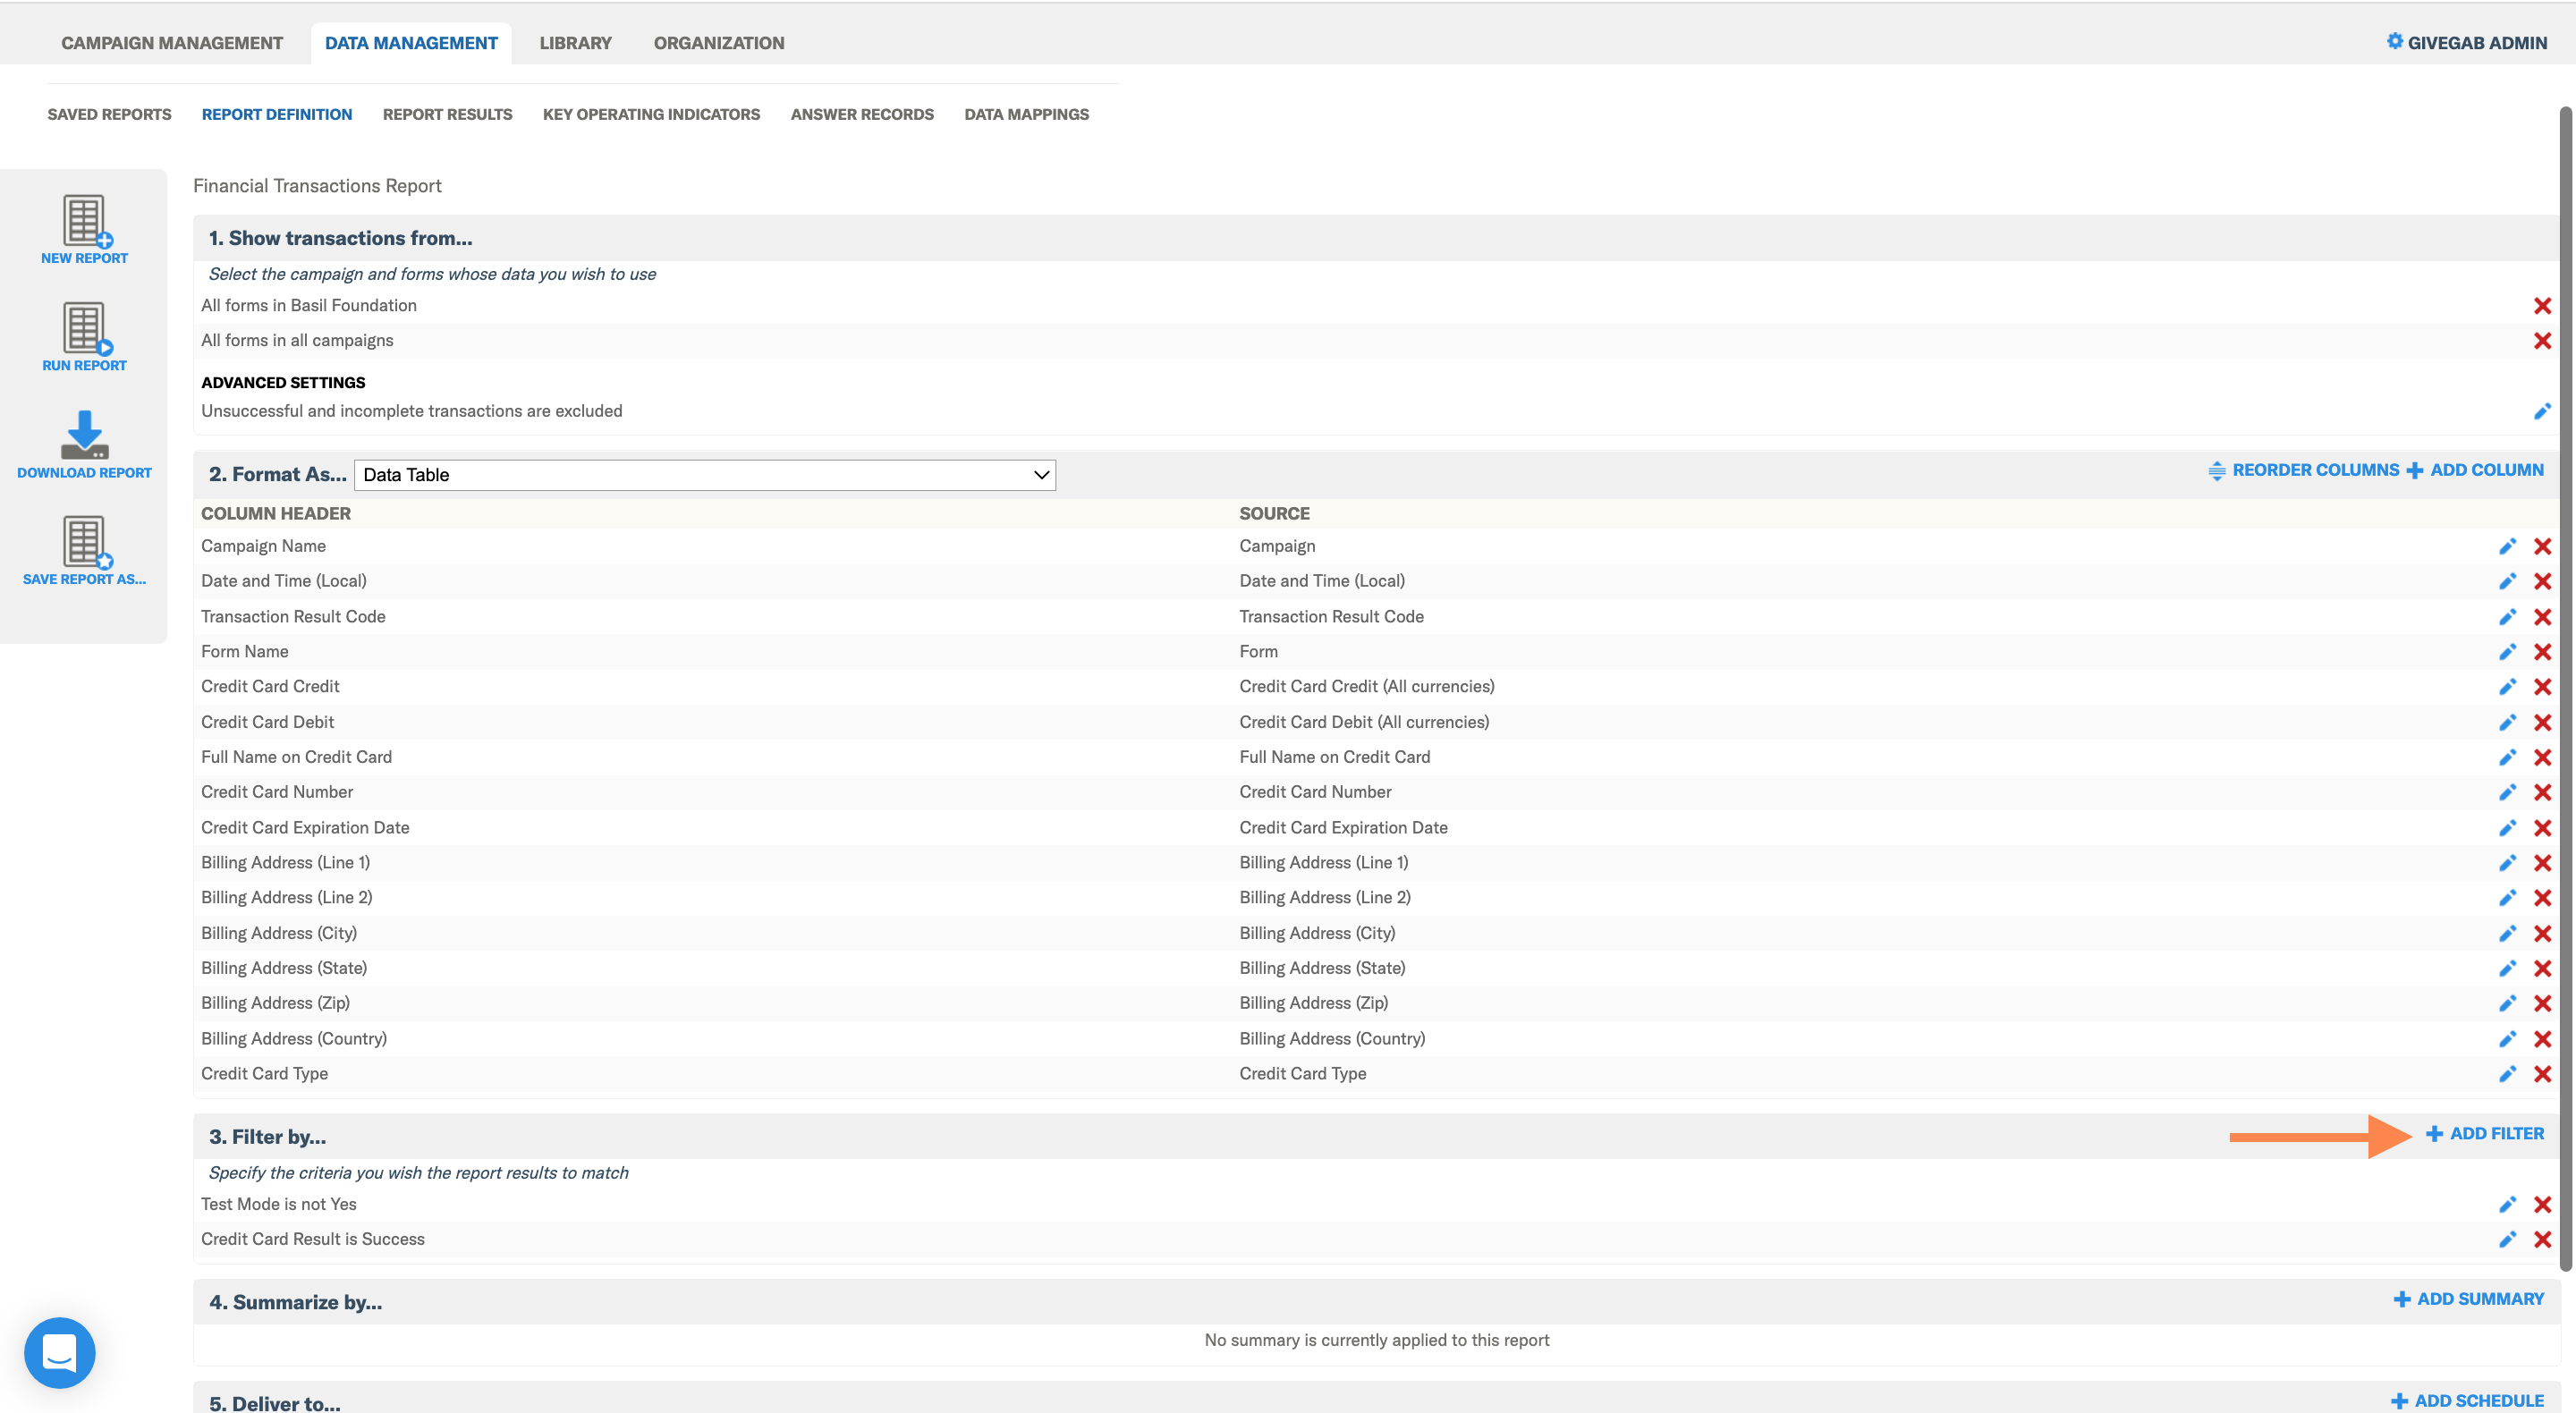Remove the Billing Address (Line 2) column
Screen dimensions: 2576x1413
tap(2542, 898)
